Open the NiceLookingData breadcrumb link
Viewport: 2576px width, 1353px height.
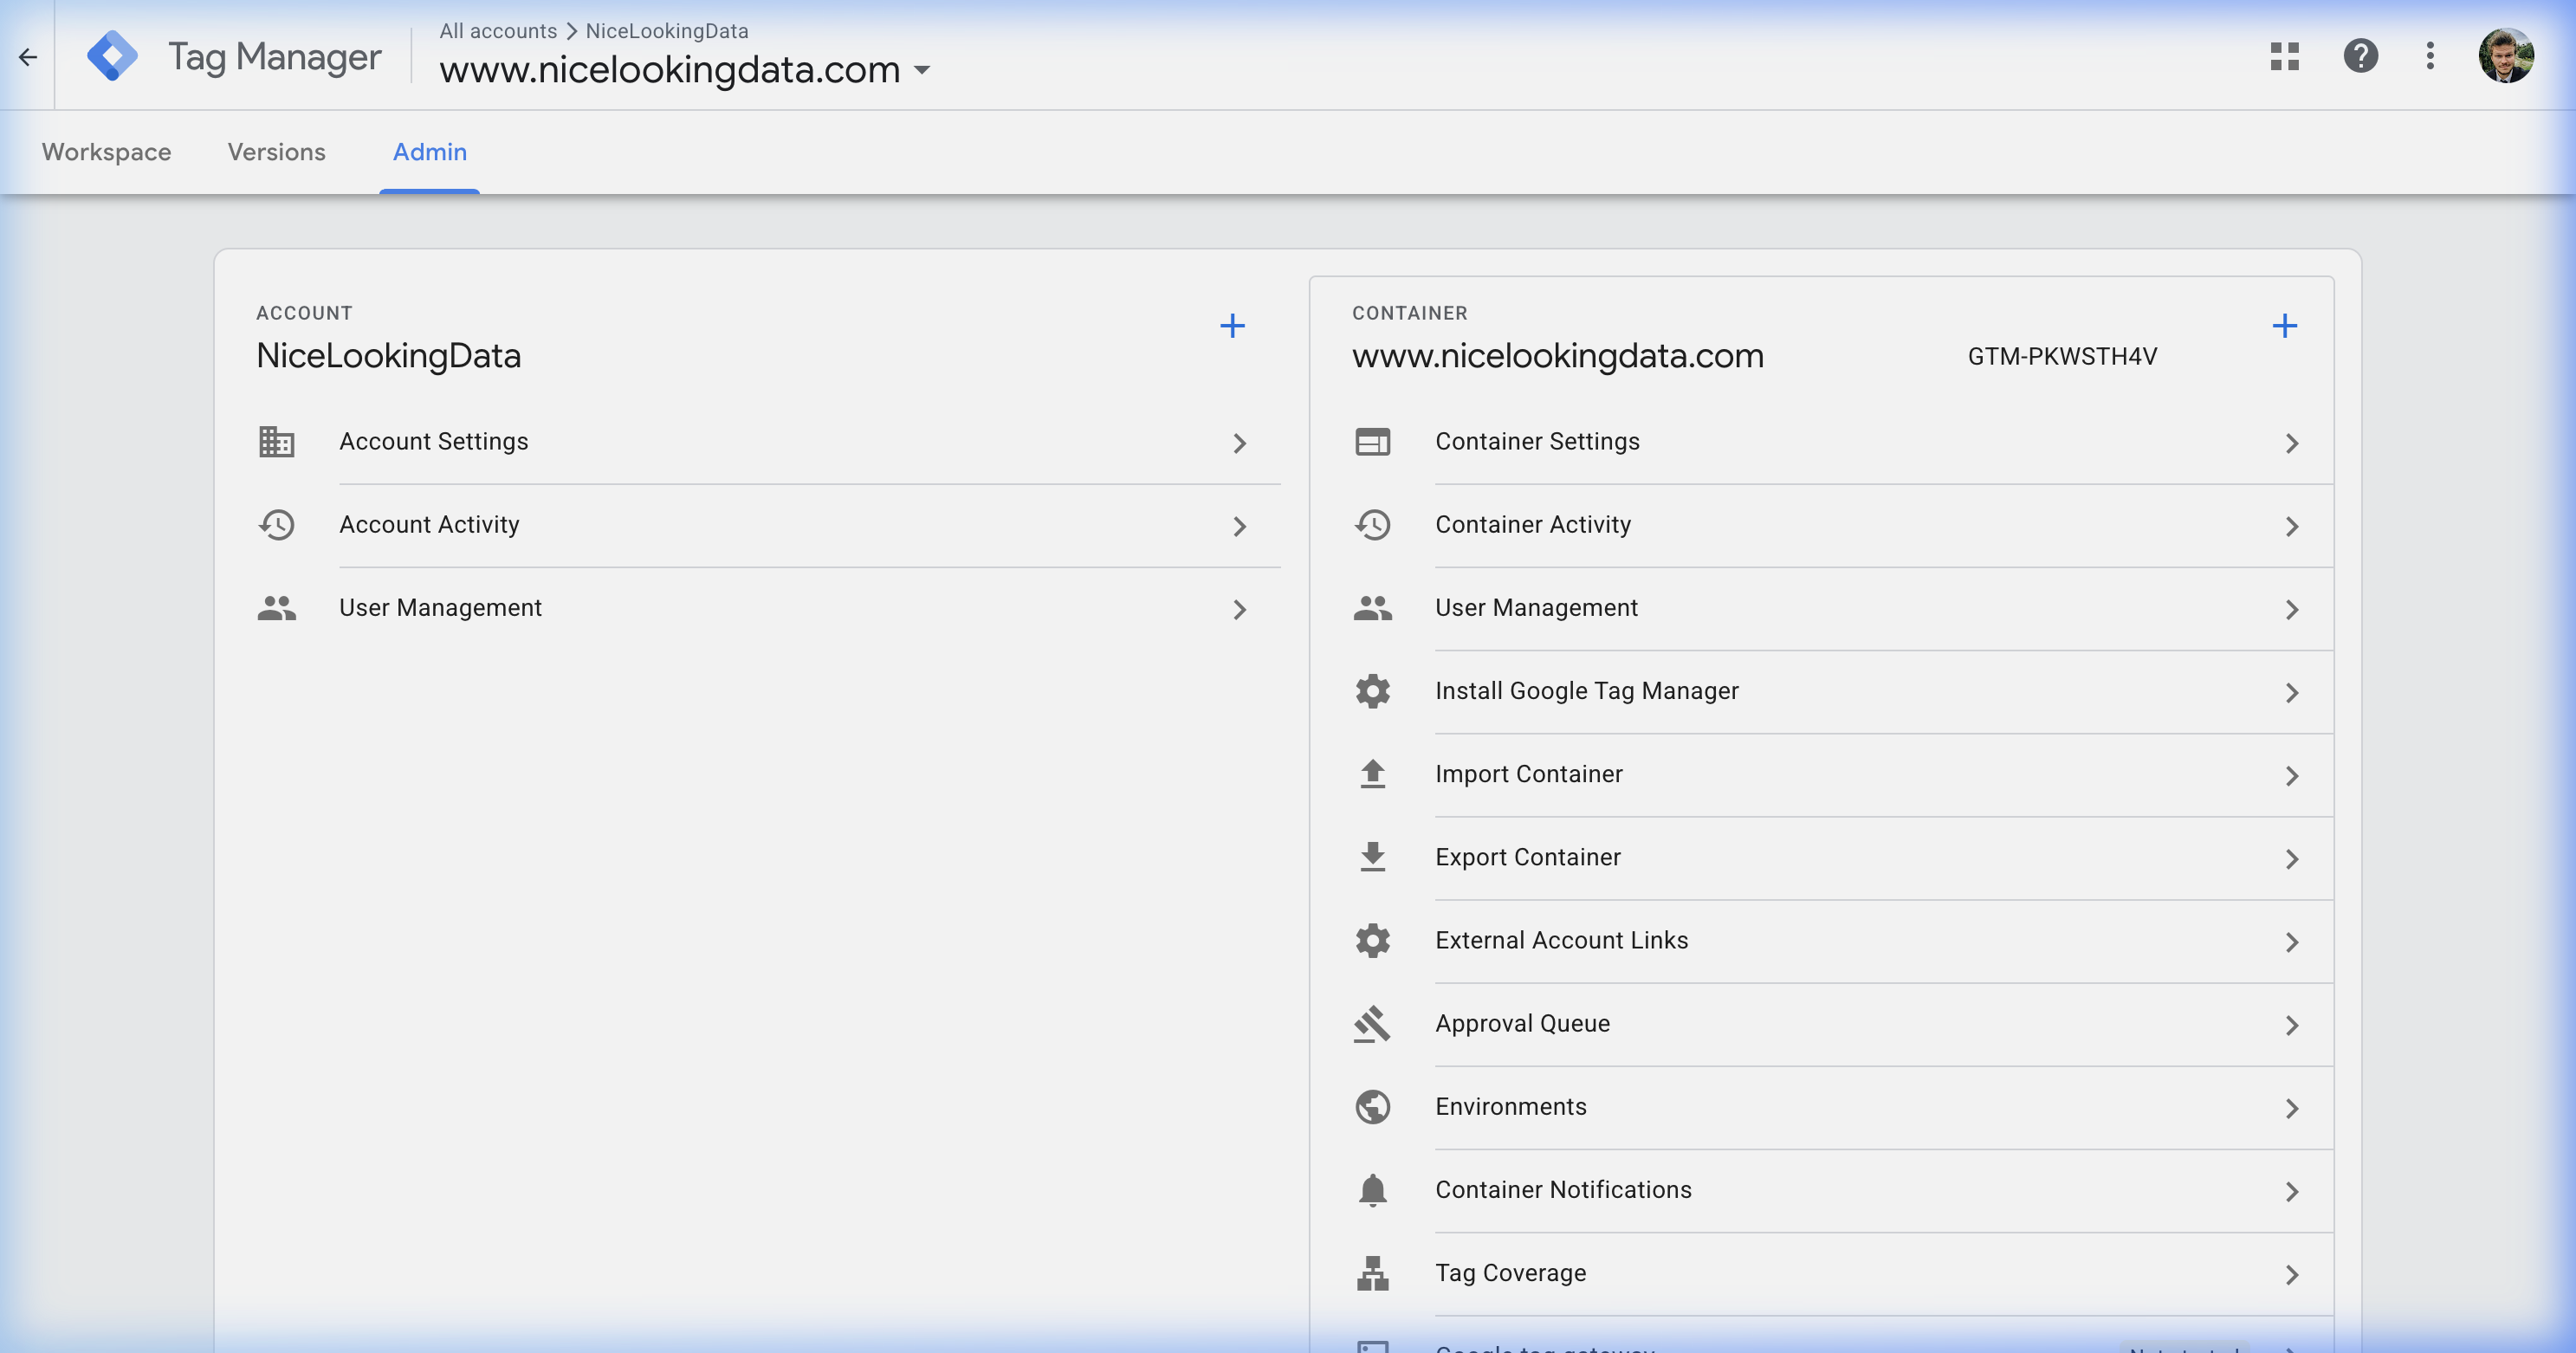[x=668, y=31]
